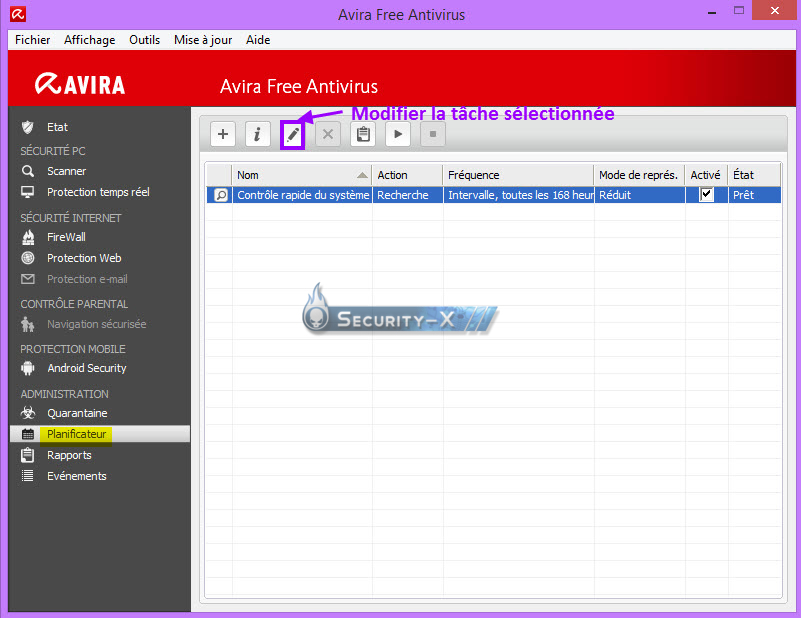Screen dimensions: 801x618
Task: Click the clipboard icon for Rapports
Action: point(28,455)
